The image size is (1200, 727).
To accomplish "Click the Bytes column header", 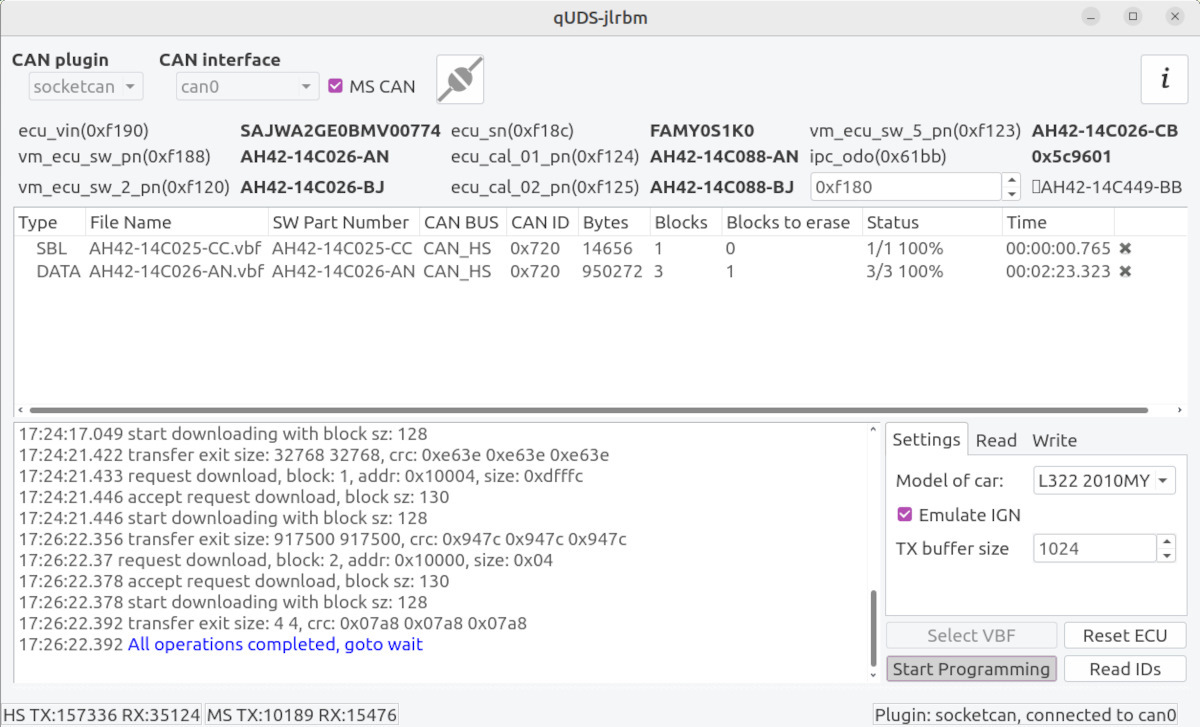I will point(612,222).
